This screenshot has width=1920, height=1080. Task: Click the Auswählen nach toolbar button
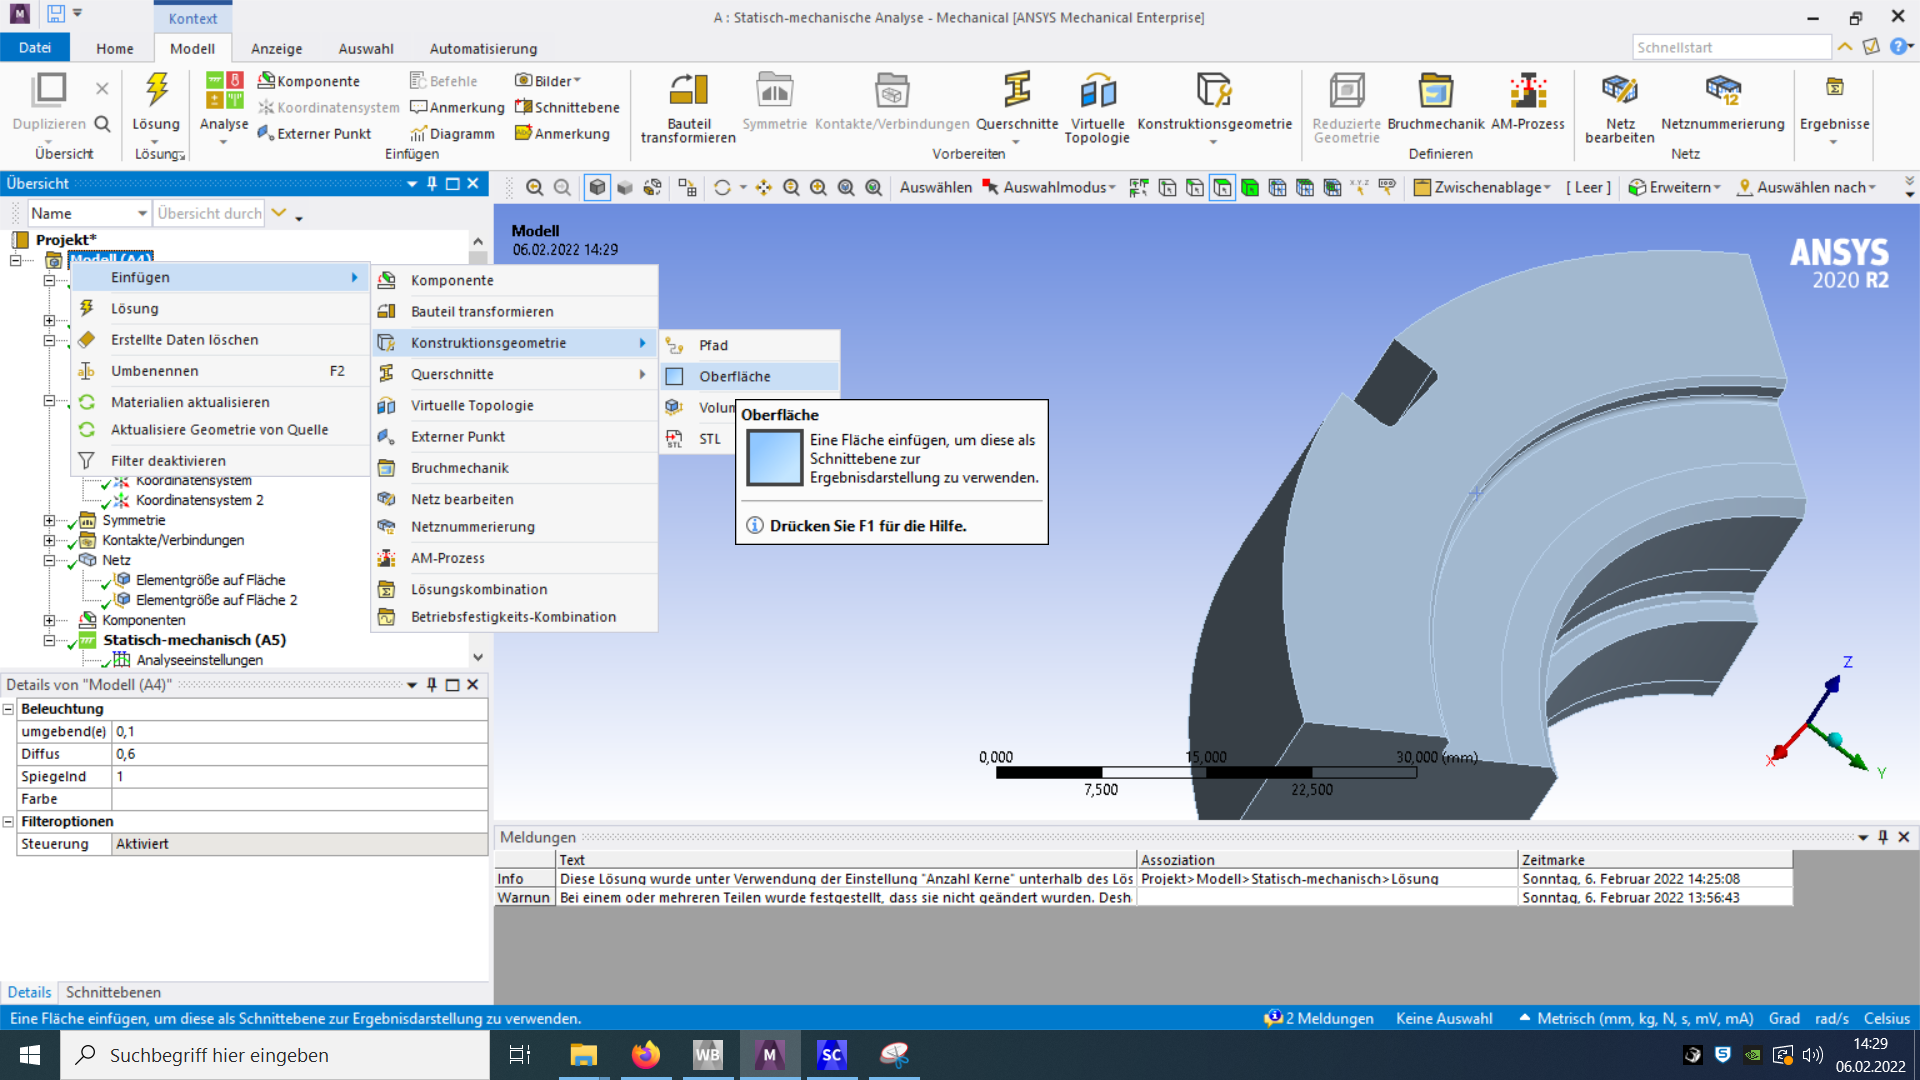click(1807, 187)
